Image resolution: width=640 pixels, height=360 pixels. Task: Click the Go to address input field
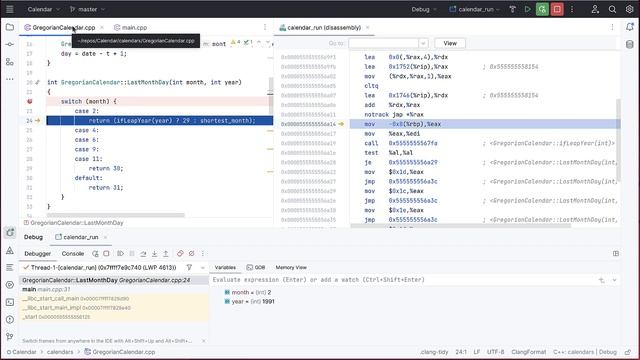click(x=384, y=43)
